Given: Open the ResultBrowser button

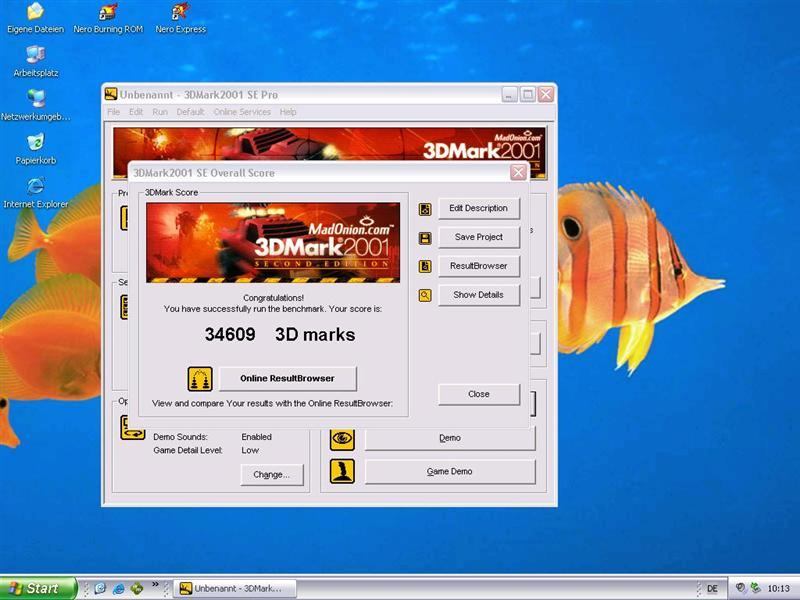Looking at the screenshot, I should [479, 266].
